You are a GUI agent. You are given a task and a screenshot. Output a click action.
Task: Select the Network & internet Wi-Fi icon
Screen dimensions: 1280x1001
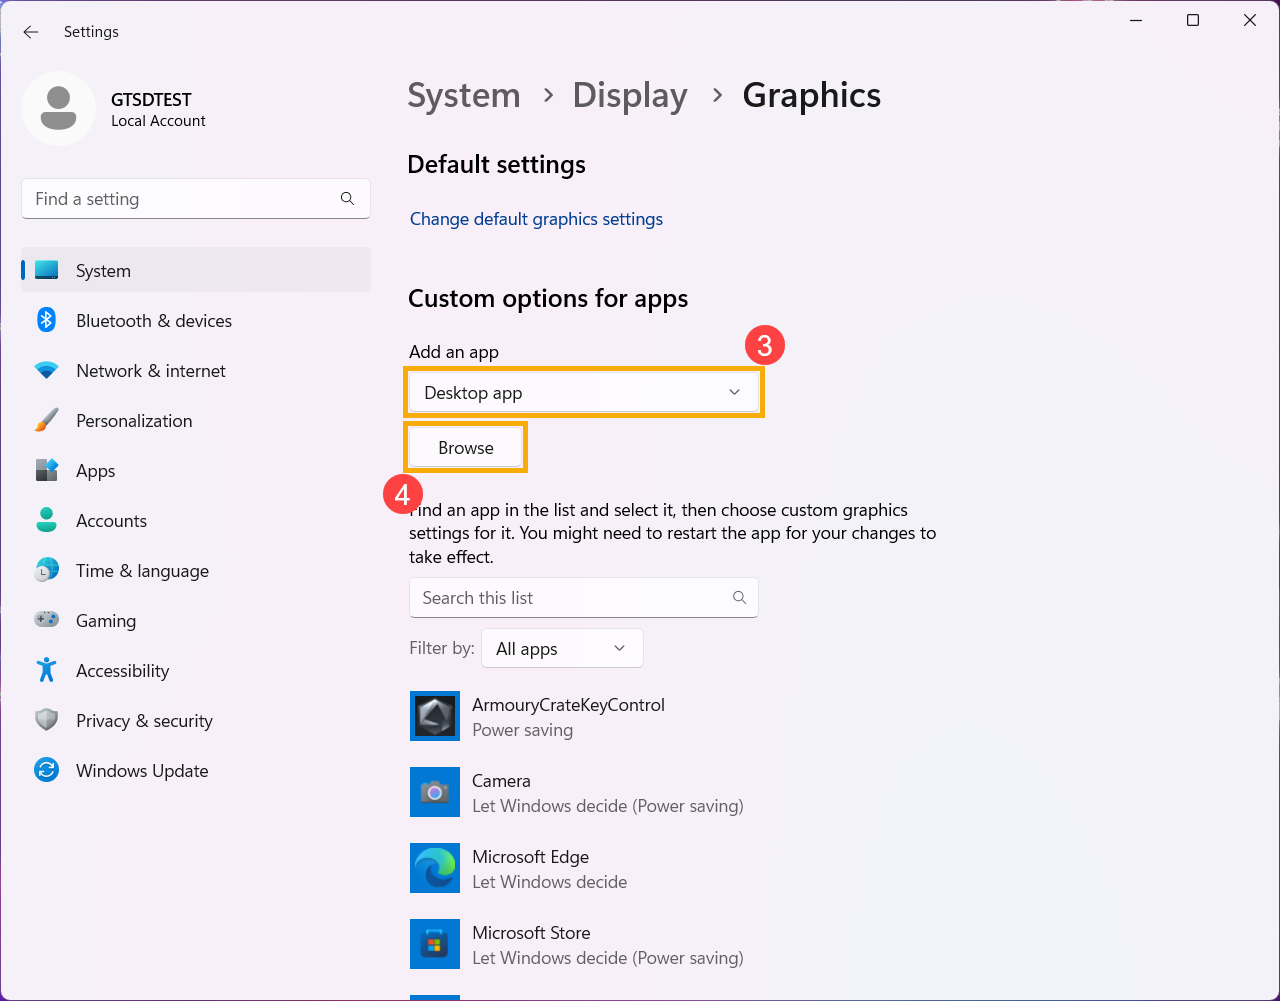pos(46,371)
